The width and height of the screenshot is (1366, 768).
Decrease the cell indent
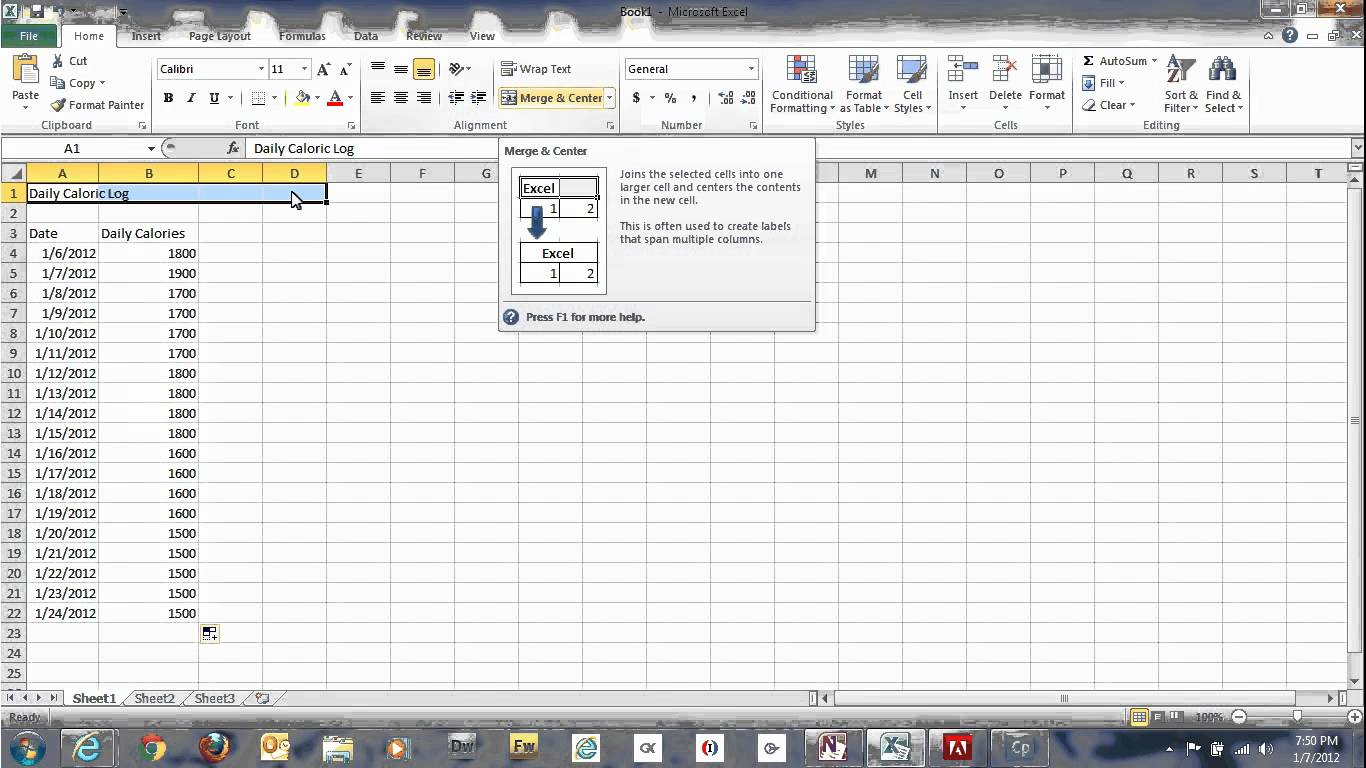tap(456, 98)
